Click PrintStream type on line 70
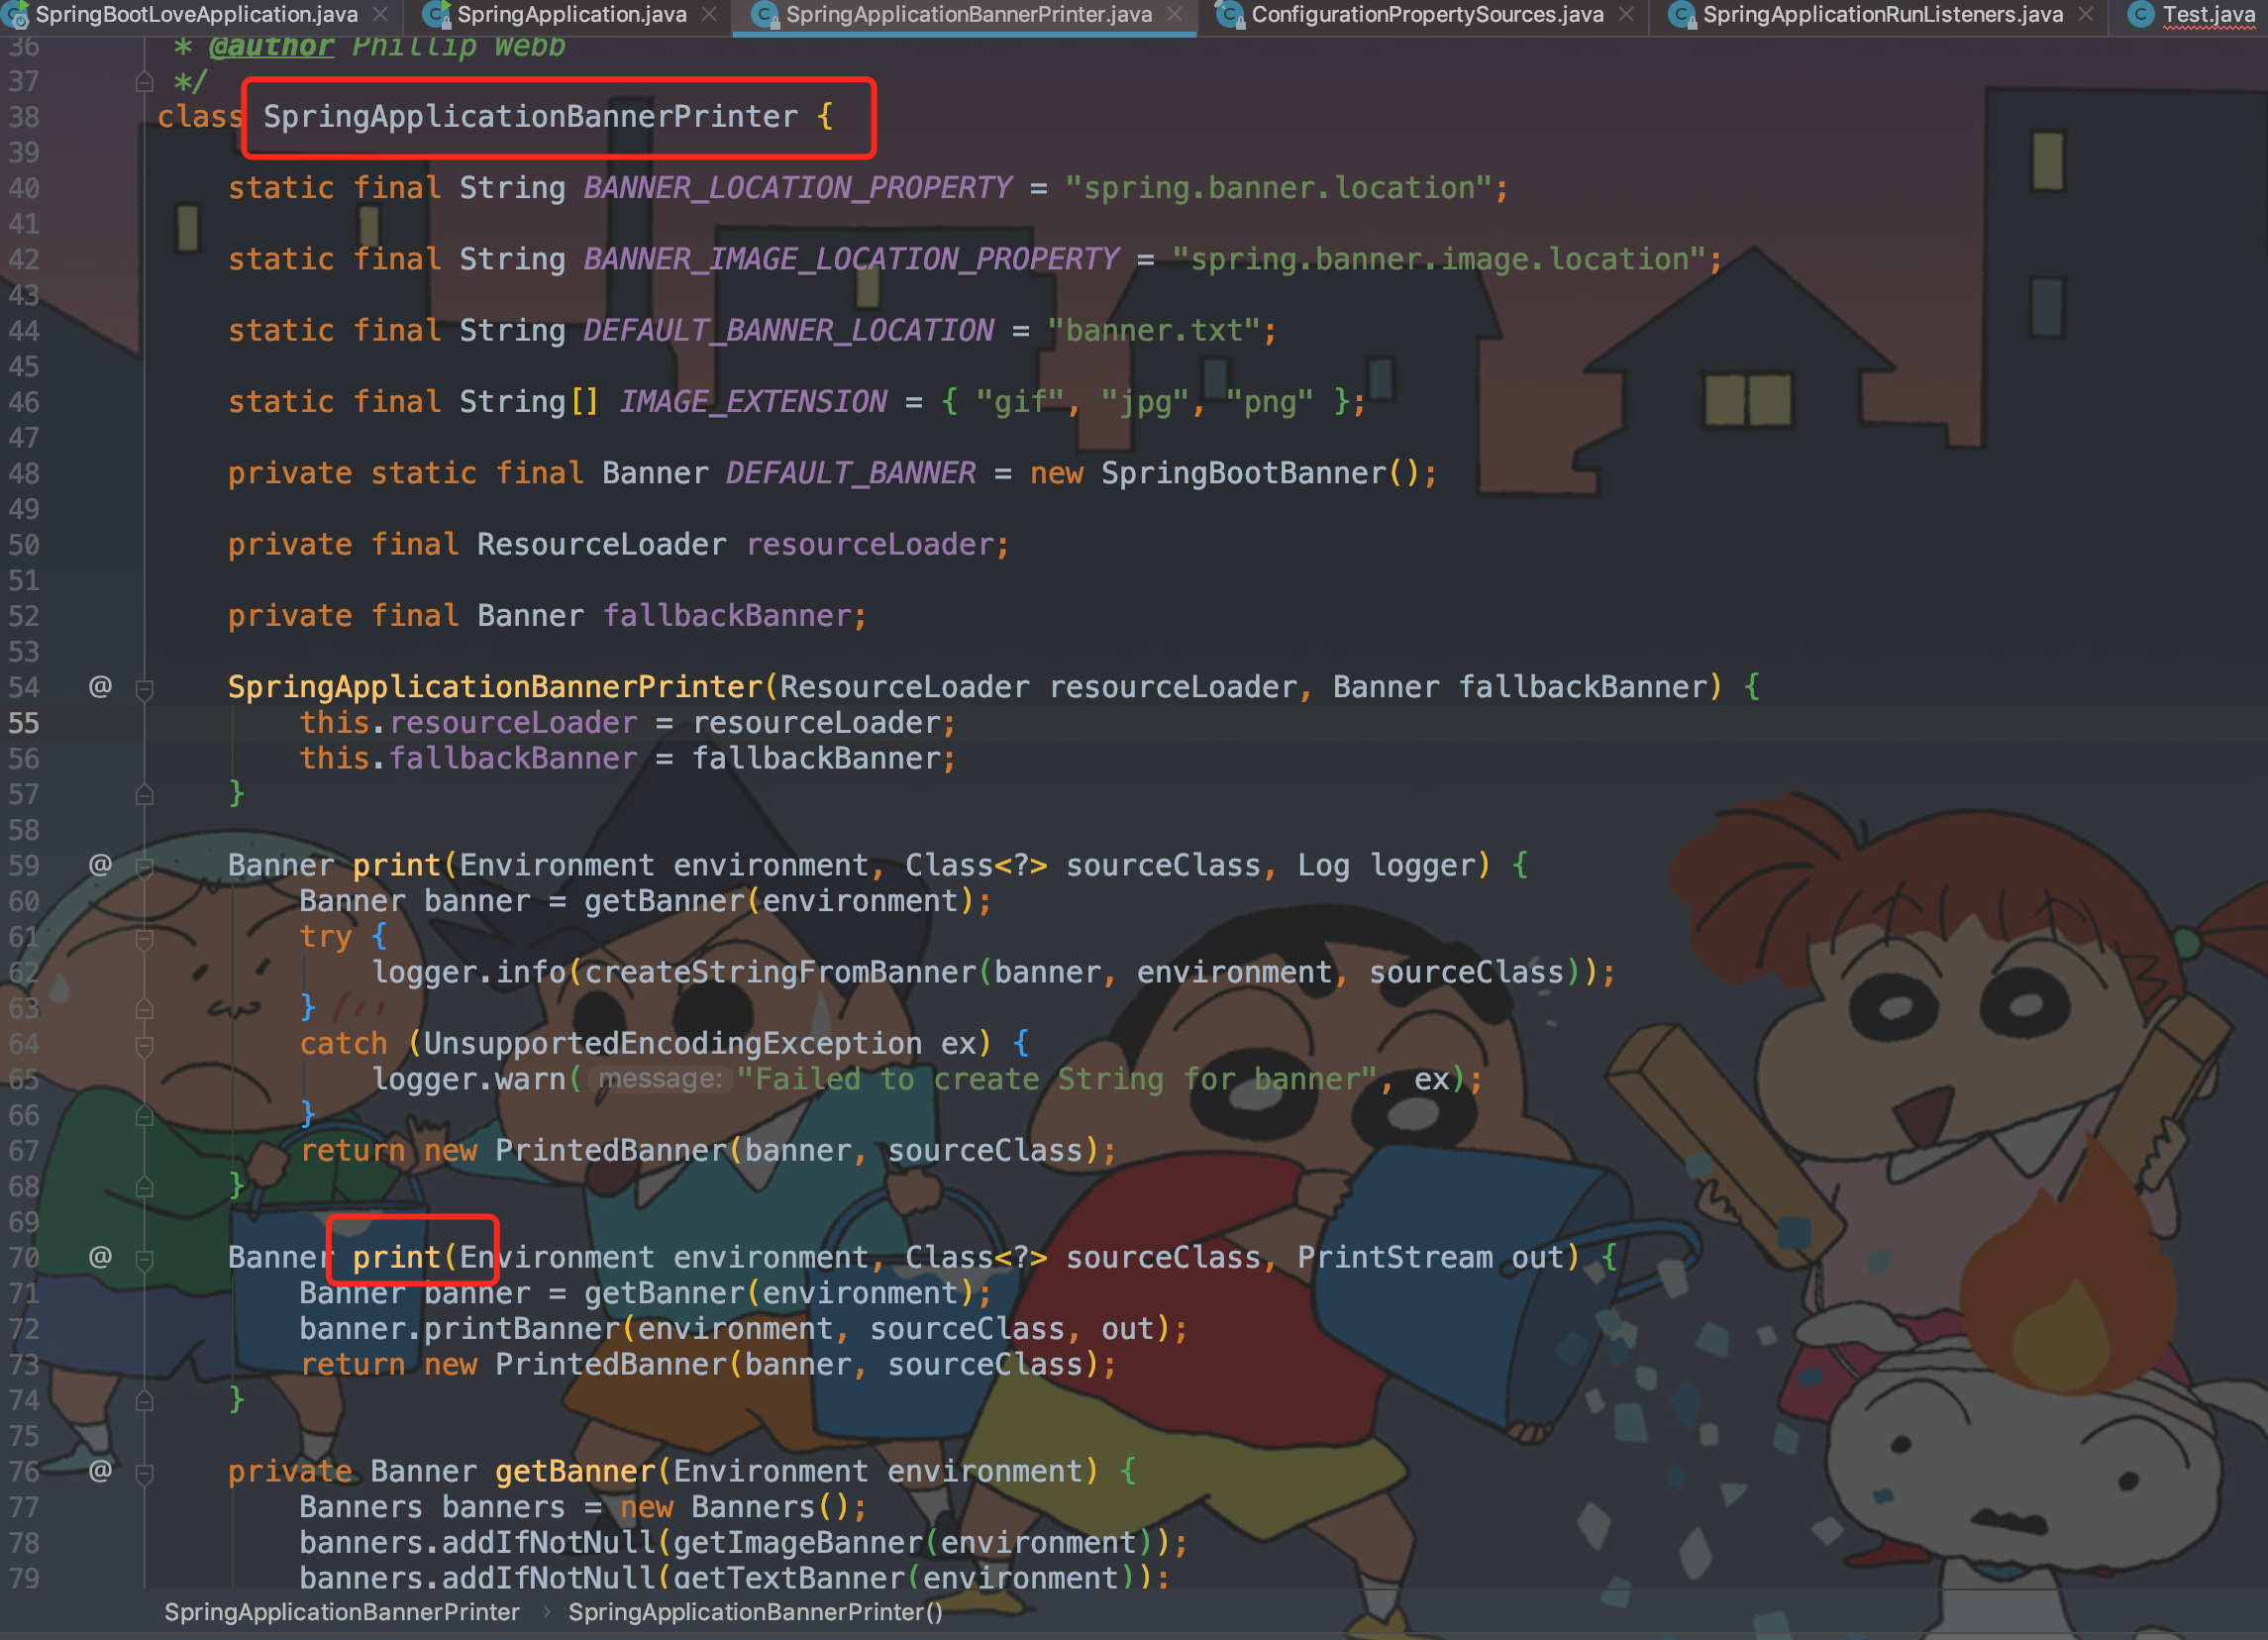The width and height of the screenshot is (2268, 1640). coord(1395,1257)
